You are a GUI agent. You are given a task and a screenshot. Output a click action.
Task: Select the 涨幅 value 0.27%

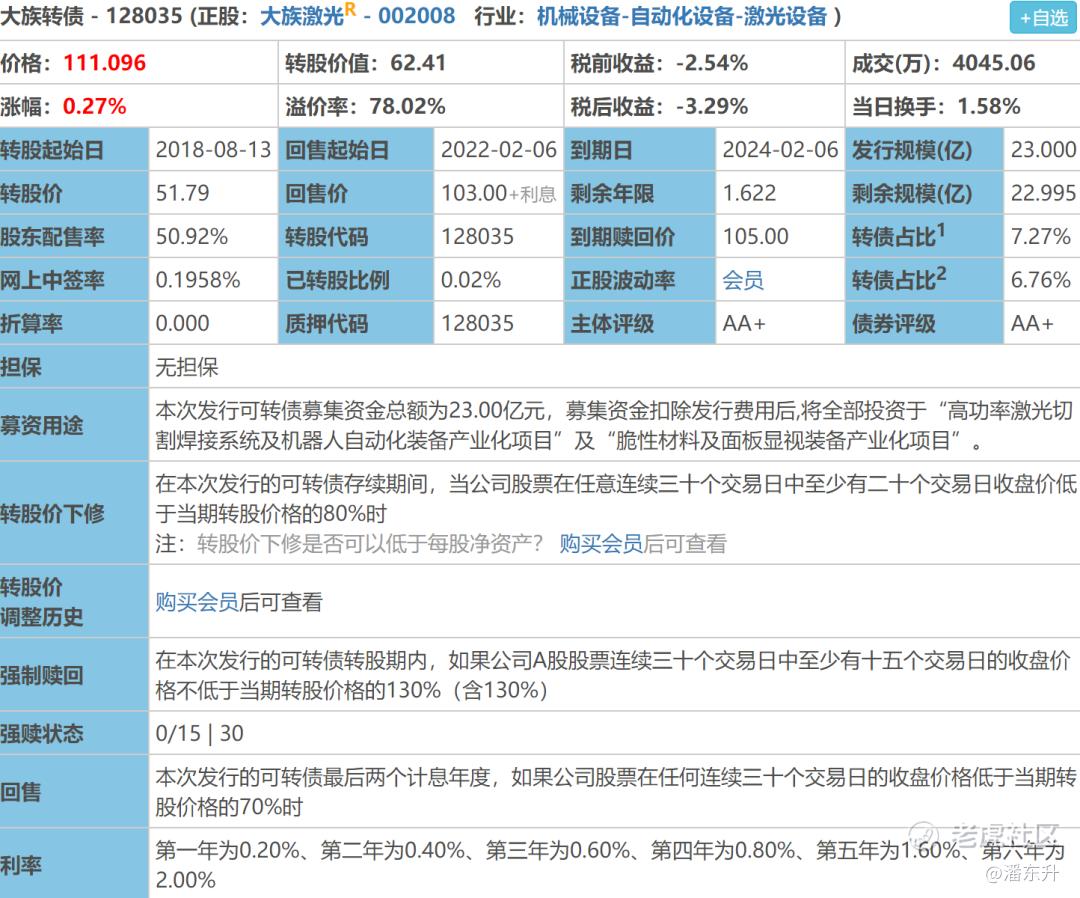pos(94,106)
